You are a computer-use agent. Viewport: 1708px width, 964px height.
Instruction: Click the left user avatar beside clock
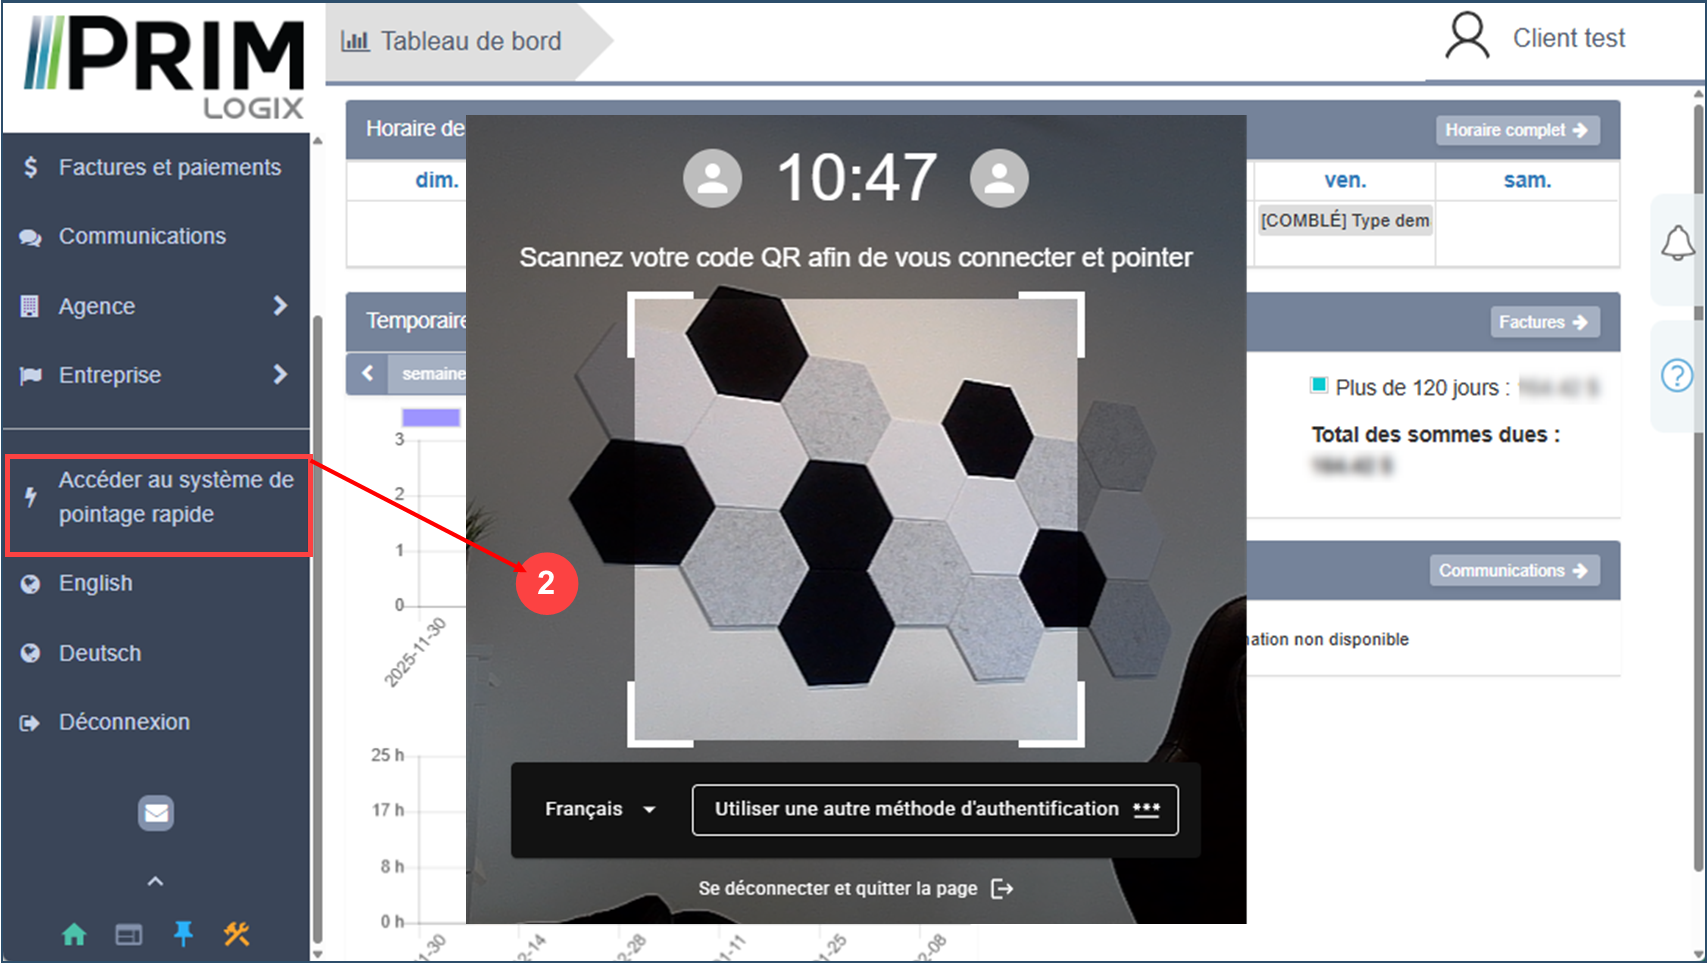pos(712,179)
